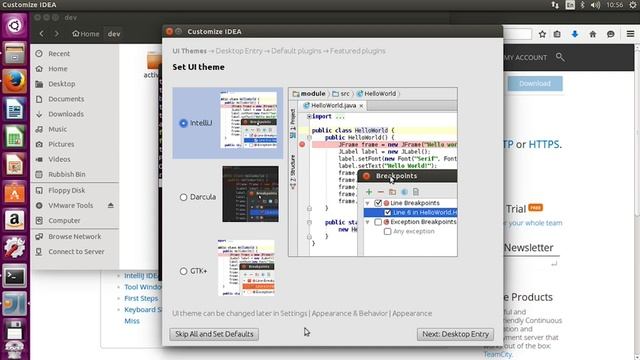The image size is (640, 360).
Task: Open Firefox hamburger menu
Action: (x=630, y=34)
